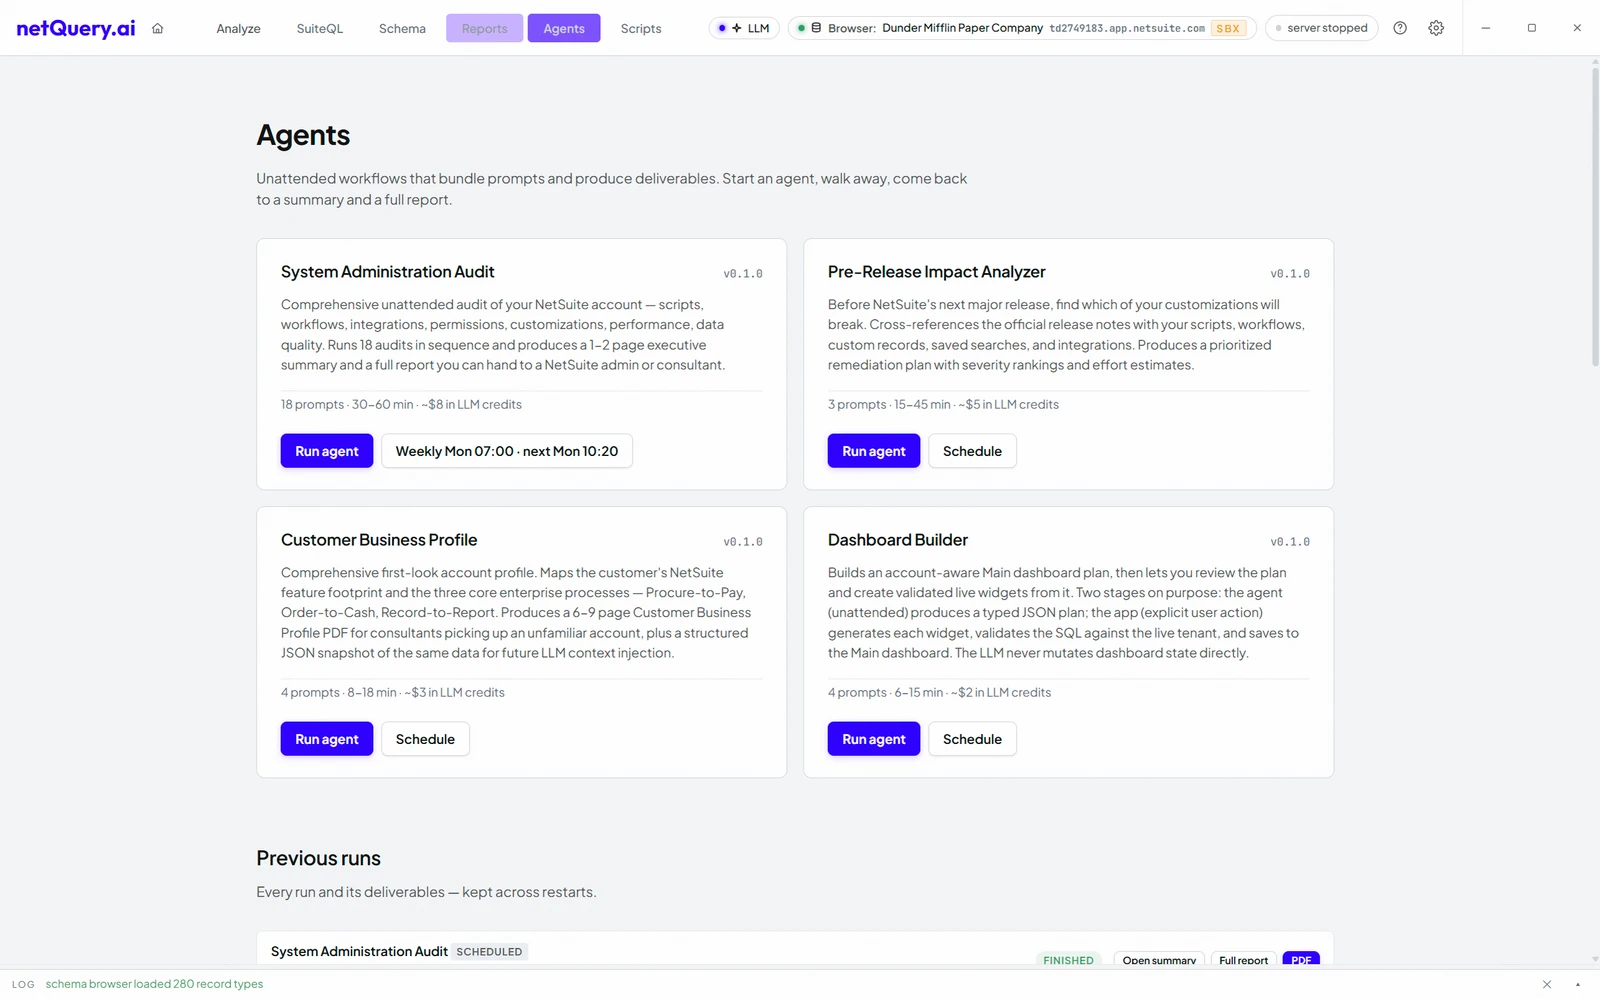
Task: Click 'Customer Business Profile' card heading
Action: 379,540
